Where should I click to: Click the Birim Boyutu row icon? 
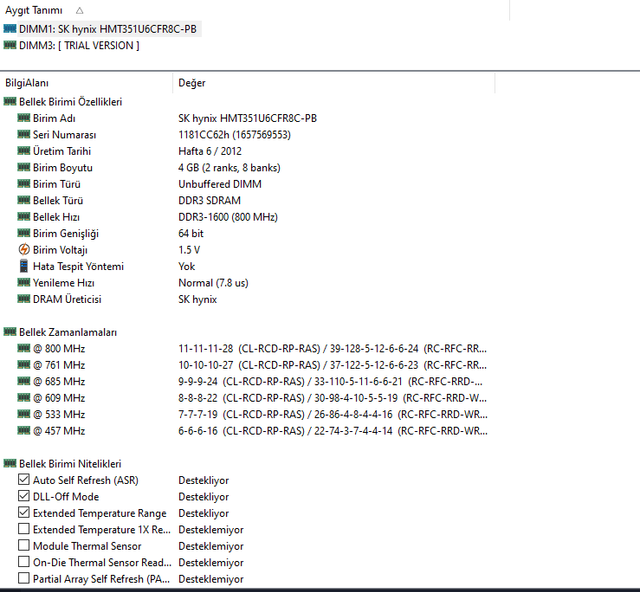coord(24,167)
